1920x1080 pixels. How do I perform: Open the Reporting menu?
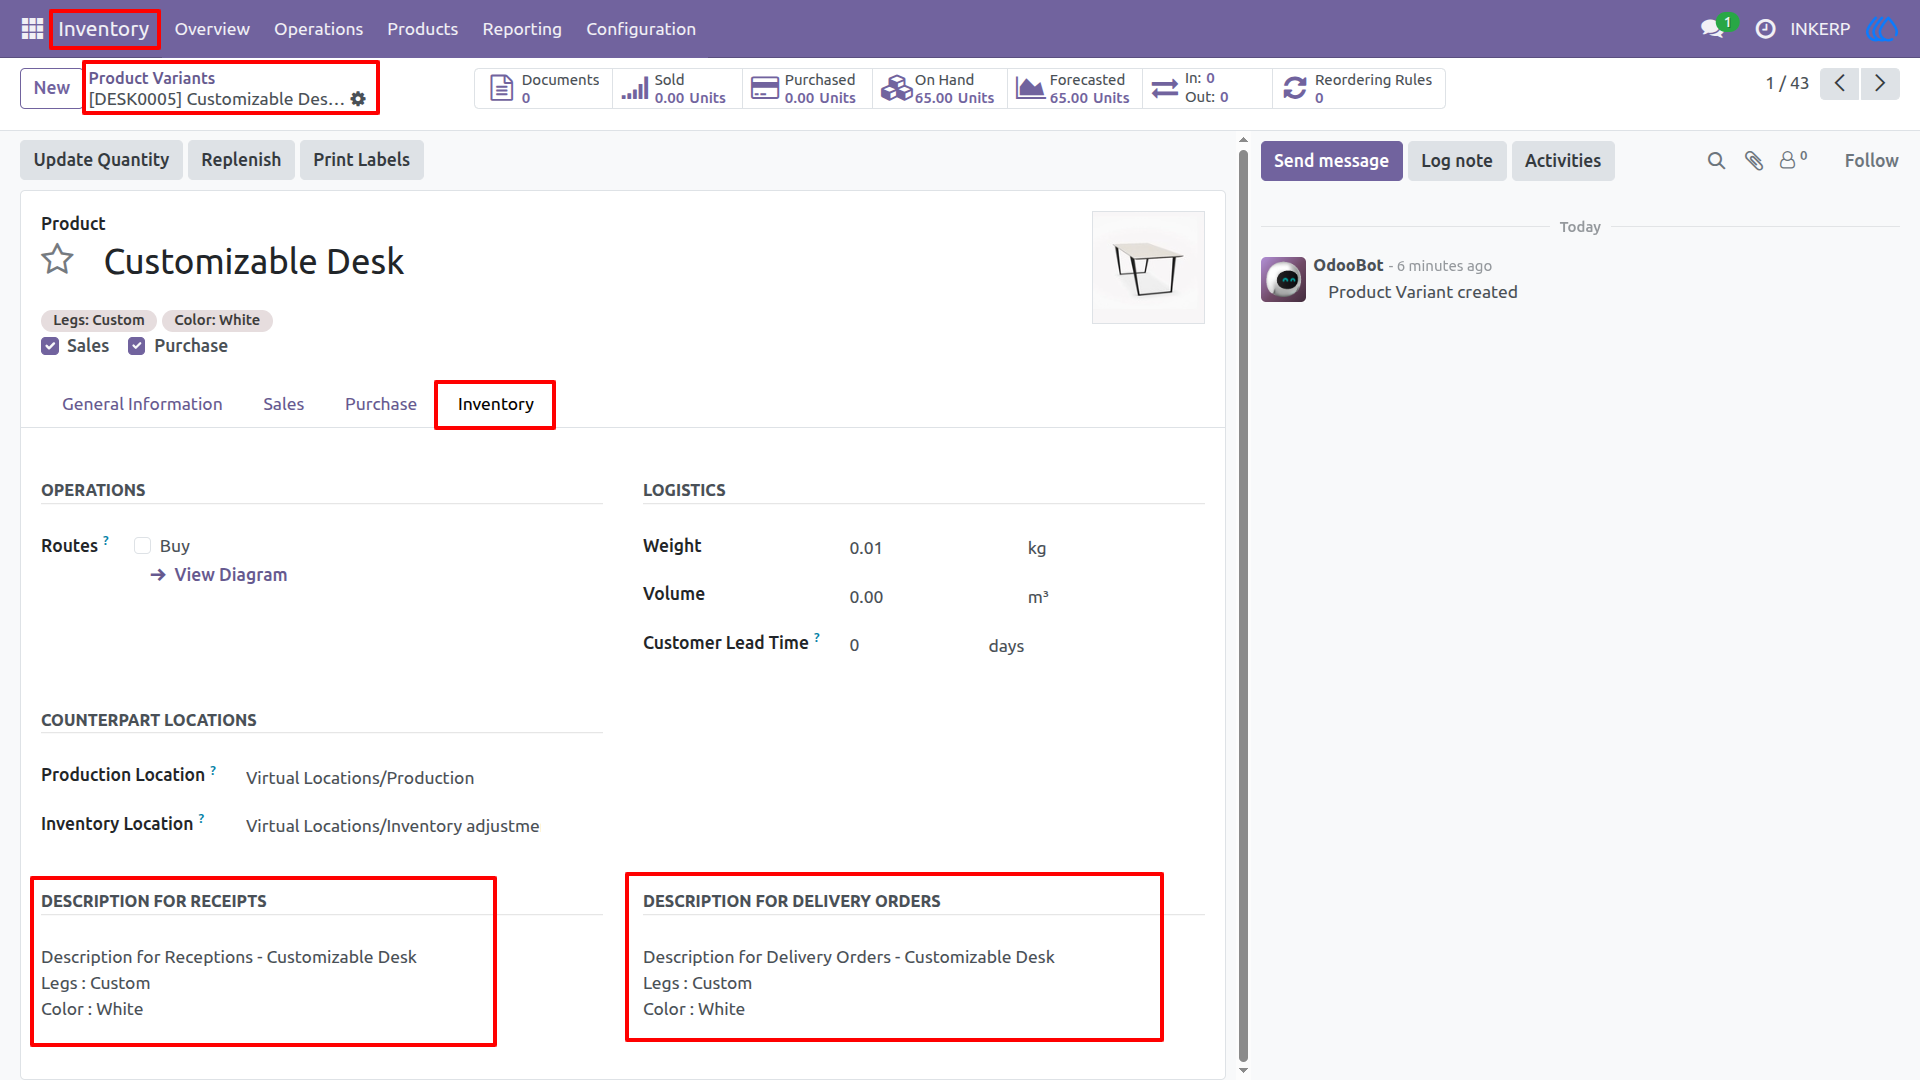coord(521,29)
